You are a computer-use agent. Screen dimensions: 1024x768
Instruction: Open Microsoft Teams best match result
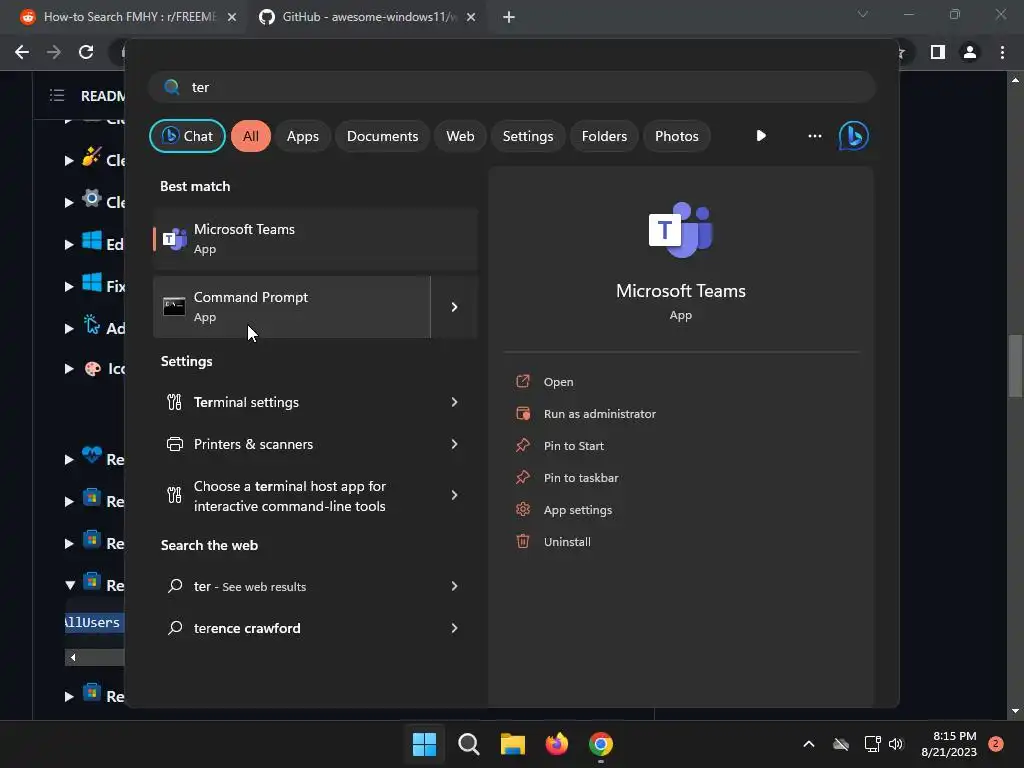coord(315,239)
